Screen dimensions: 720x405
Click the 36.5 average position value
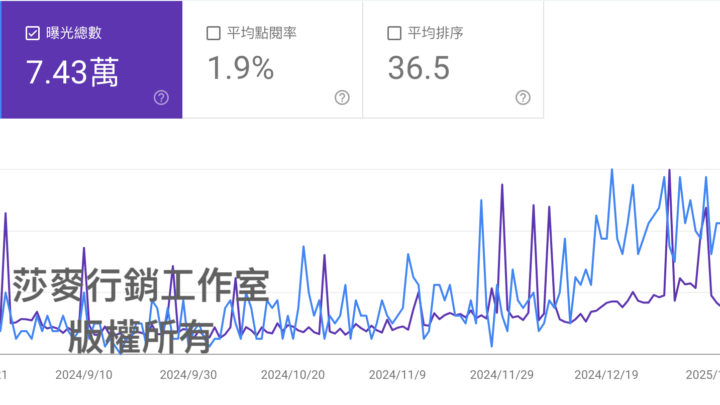(x=418, y=70)
